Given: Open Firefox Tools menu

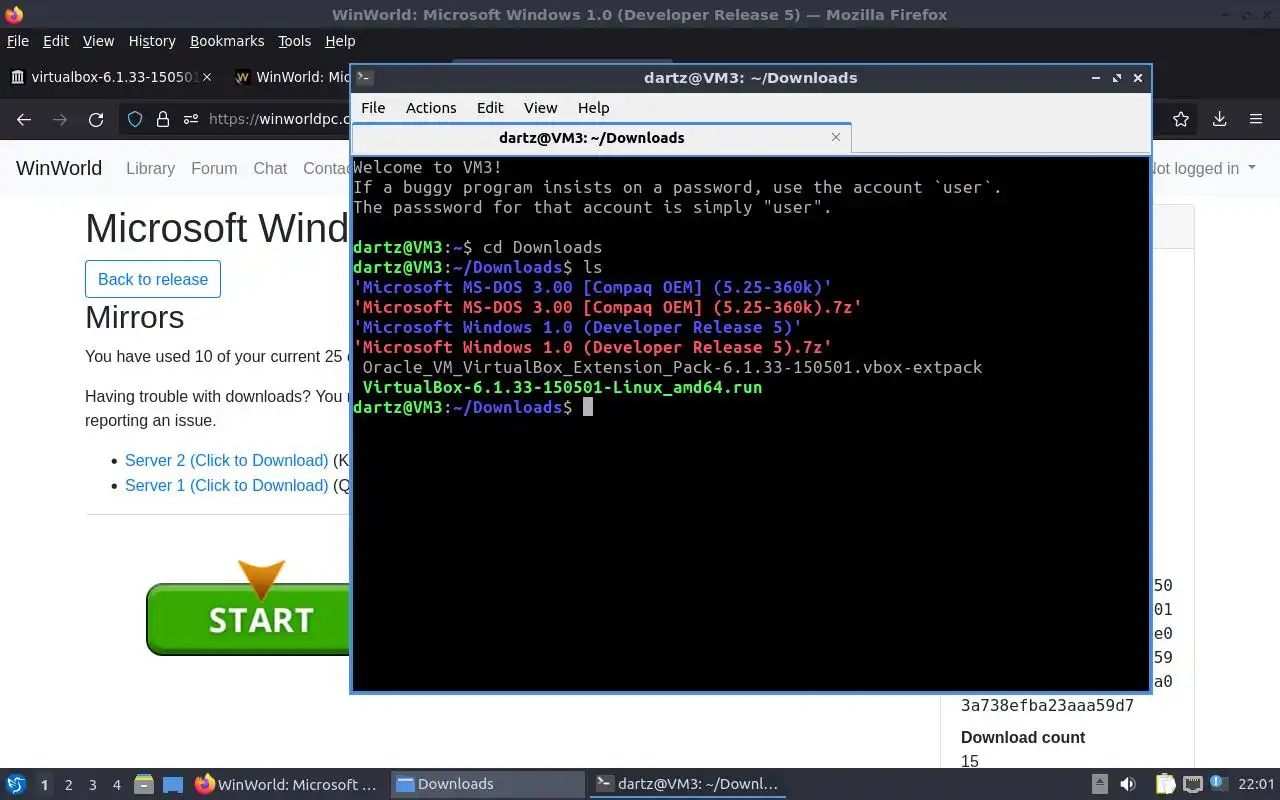Looking at the screenshot, I should click(294, 41).
